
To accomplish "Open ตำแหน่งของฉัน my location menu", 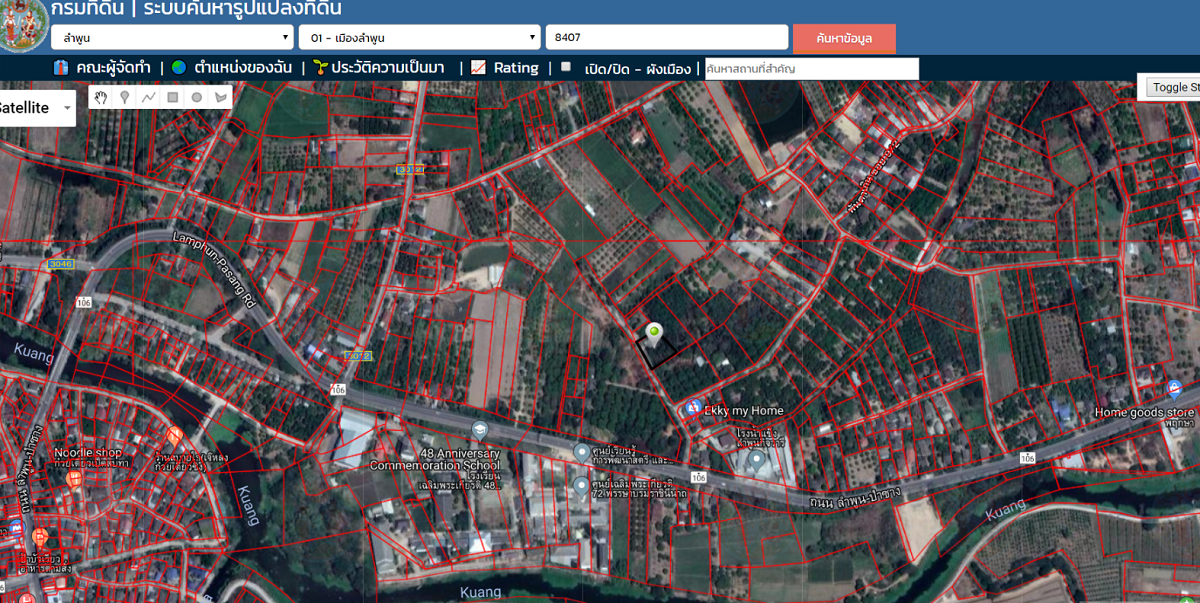I will 243,68.
